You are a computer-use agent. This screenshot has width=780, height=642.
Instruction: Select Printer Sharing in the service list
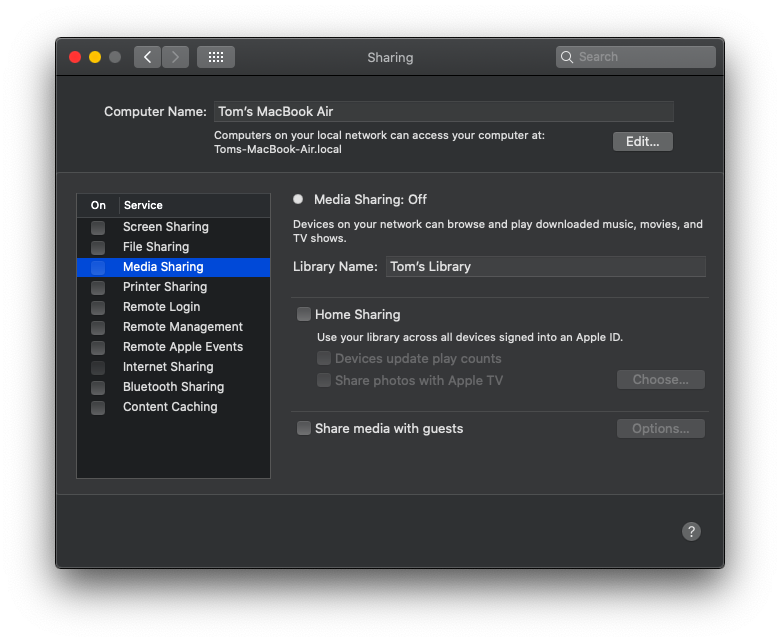tap(174, 287)
